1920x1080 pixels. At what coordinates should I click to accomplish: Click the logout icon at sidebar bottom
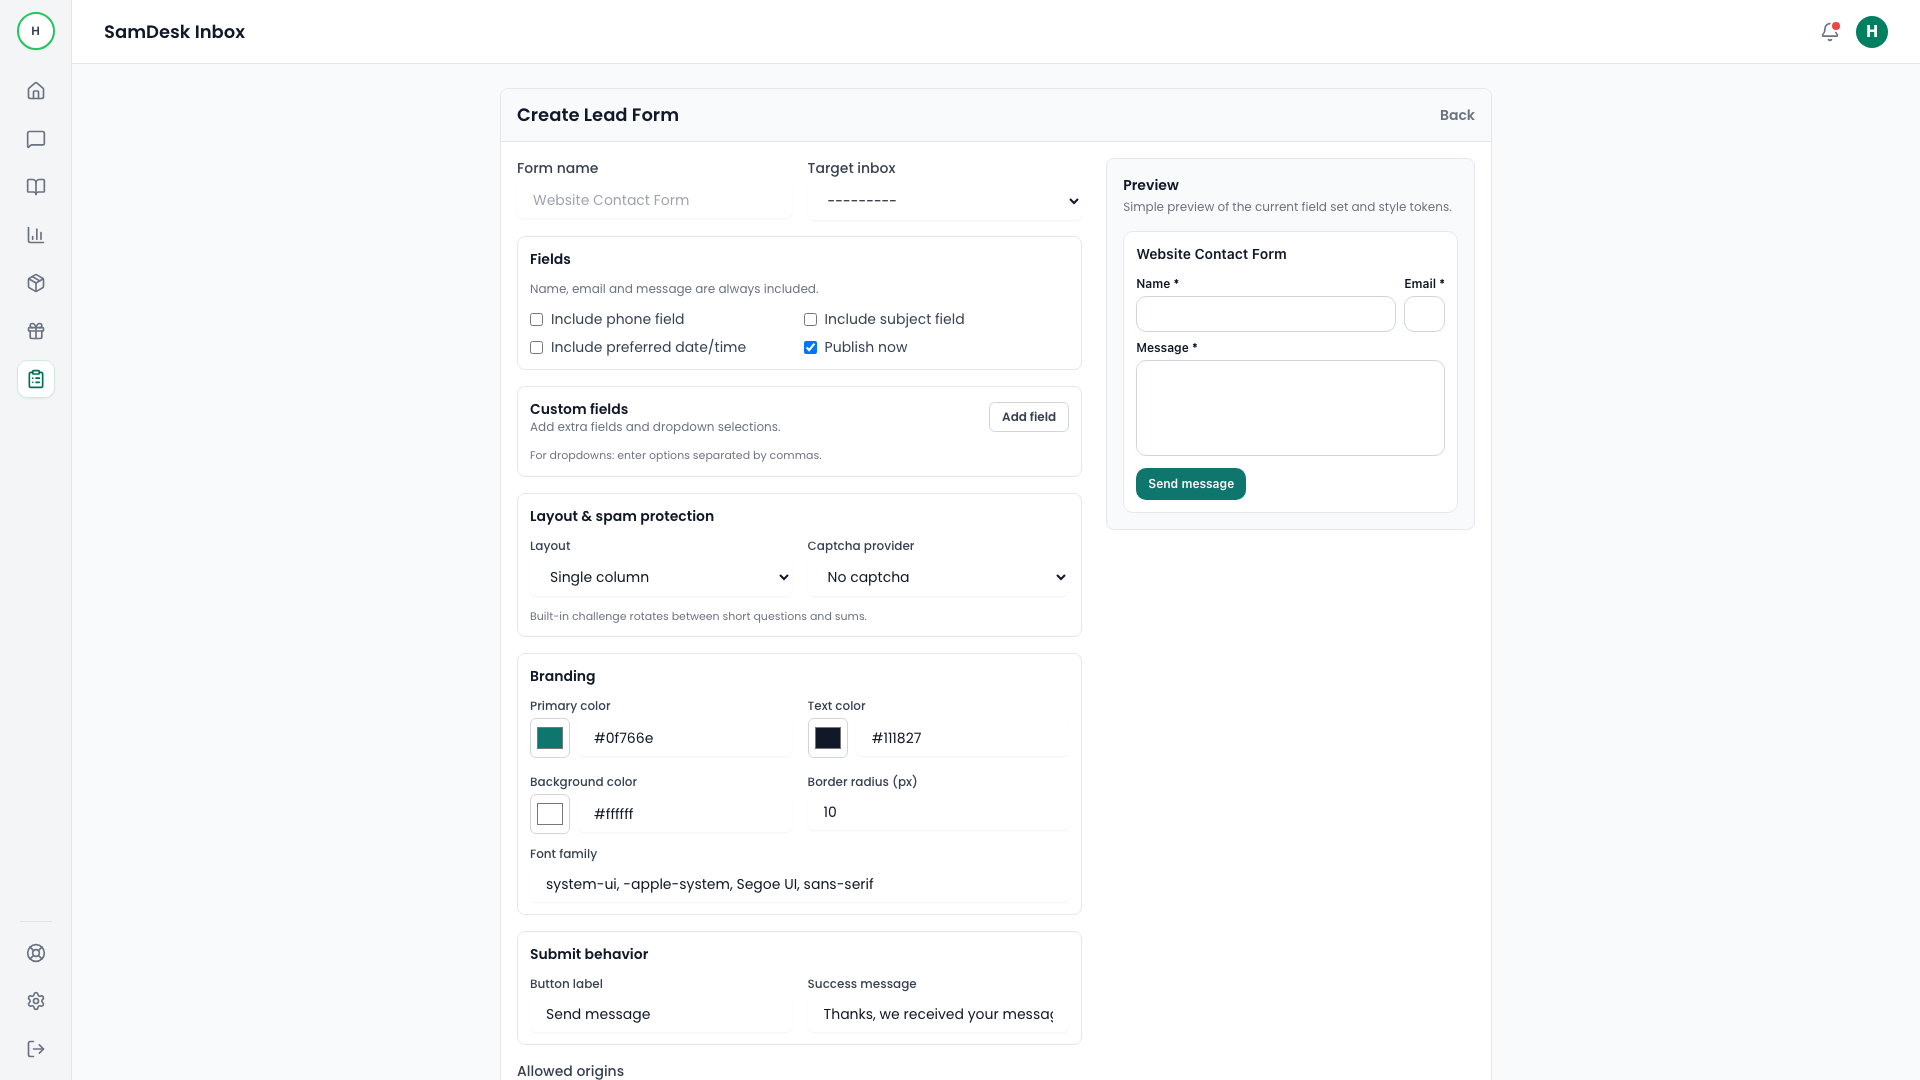coord(36,1048)
